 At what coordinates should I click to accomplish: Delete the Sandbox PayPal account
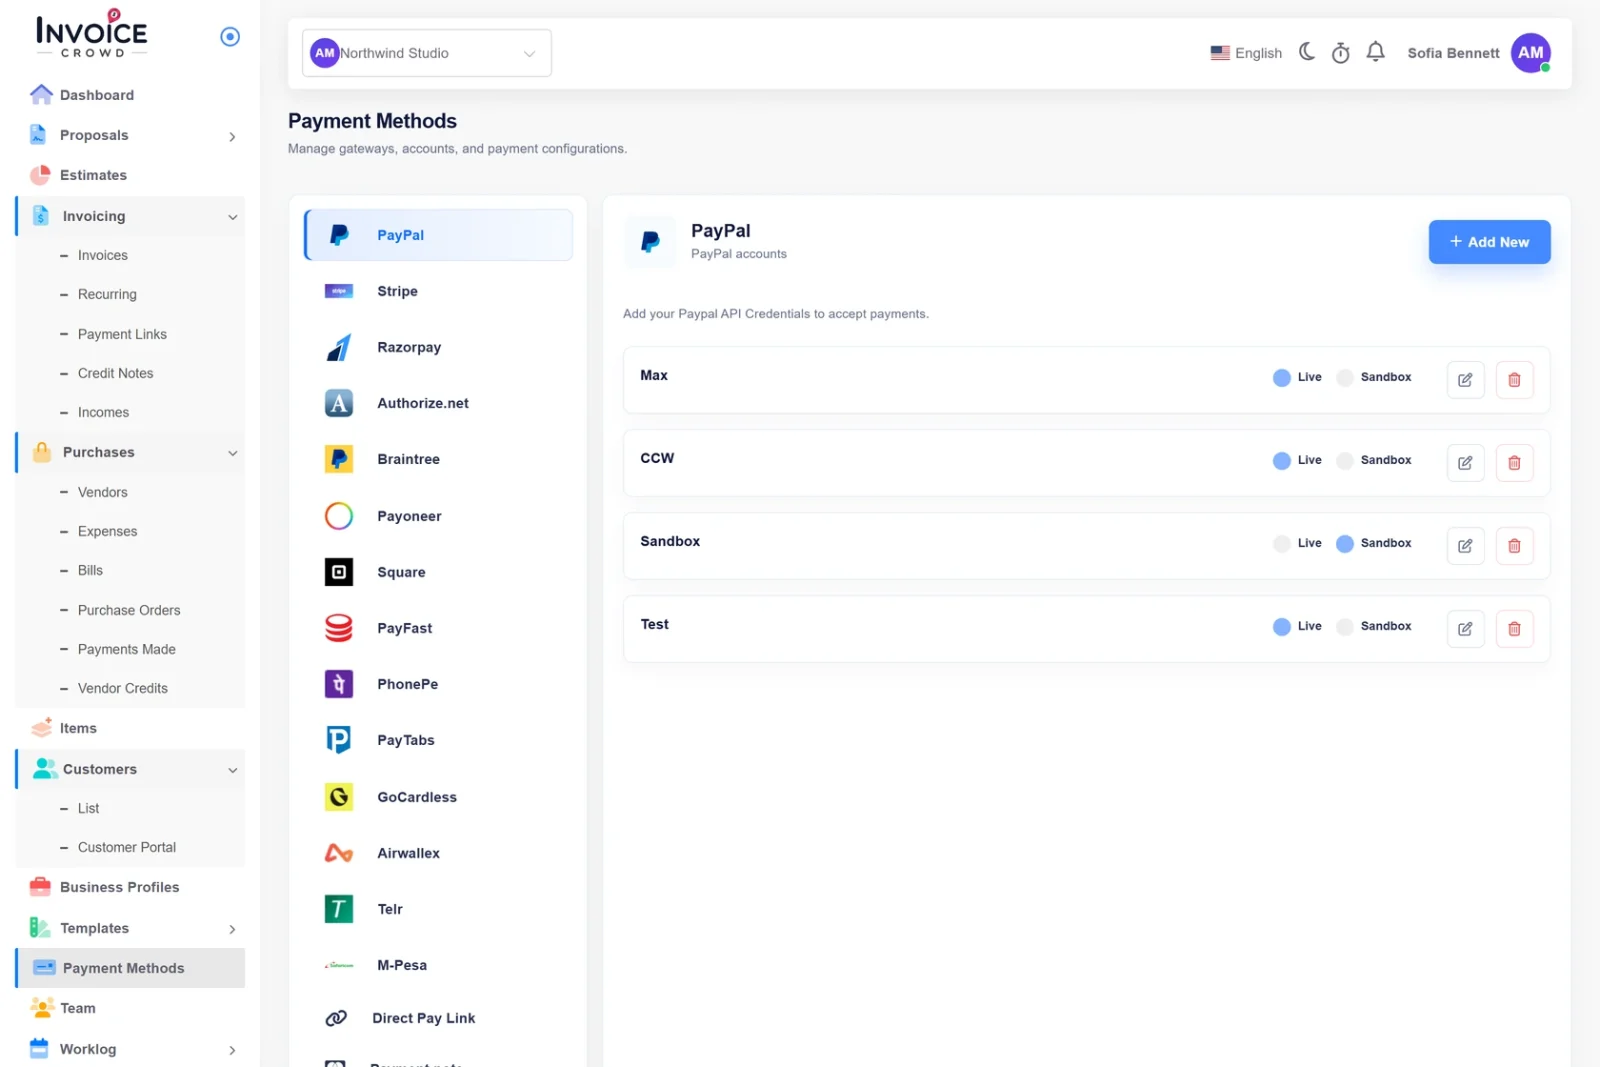1514,546
